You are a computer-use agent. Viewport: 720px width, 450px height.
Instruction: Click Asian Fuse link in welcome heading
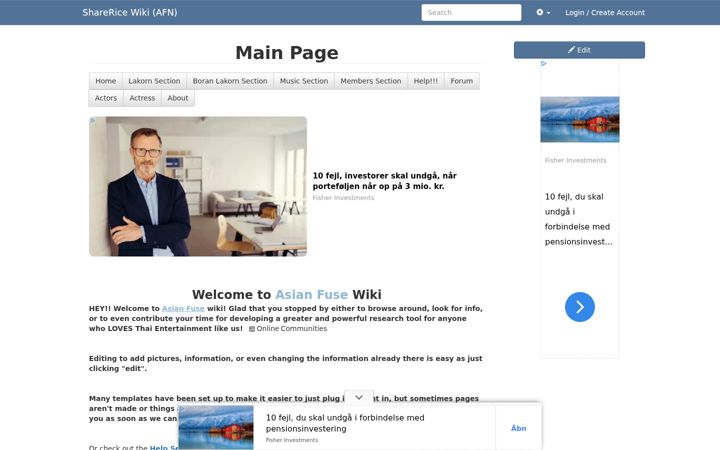tap(311, 294)
